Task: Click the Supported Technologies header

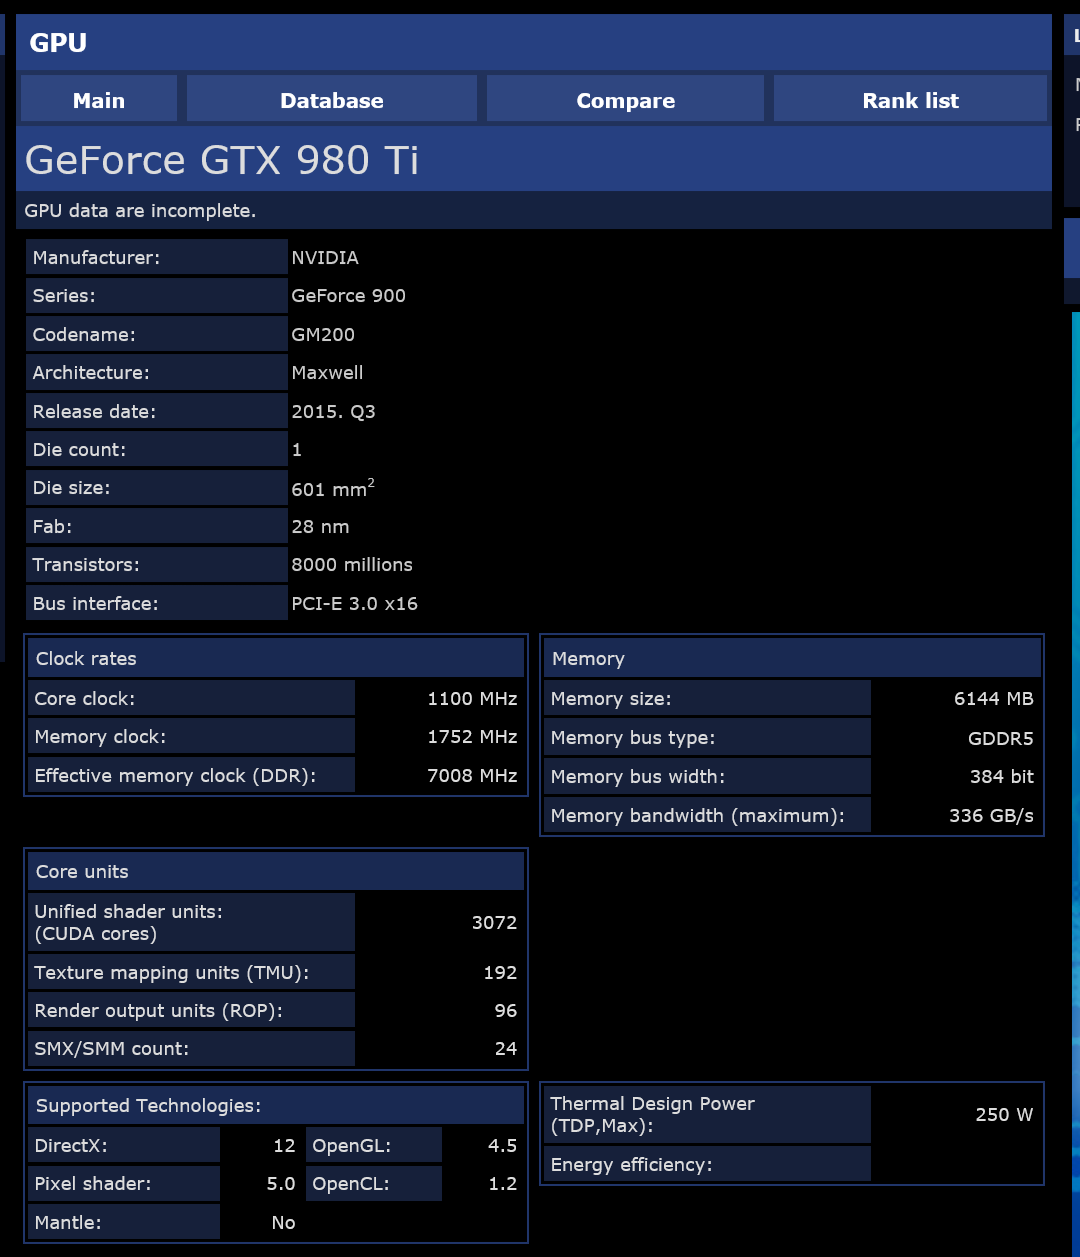Action: point(276,1106)
